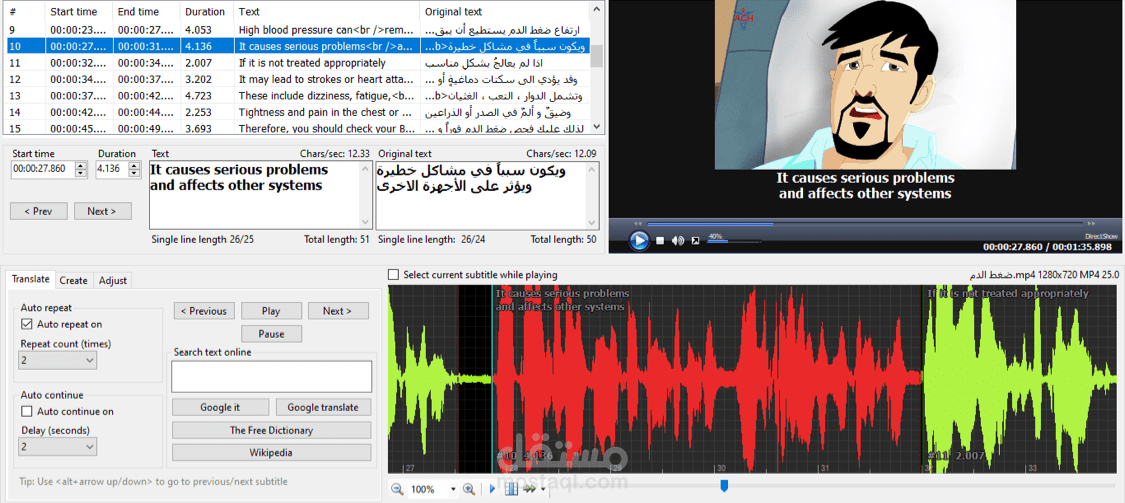The image size is (1125, 503).
Task: Click the Google translate button
Action: click(323, 407)
